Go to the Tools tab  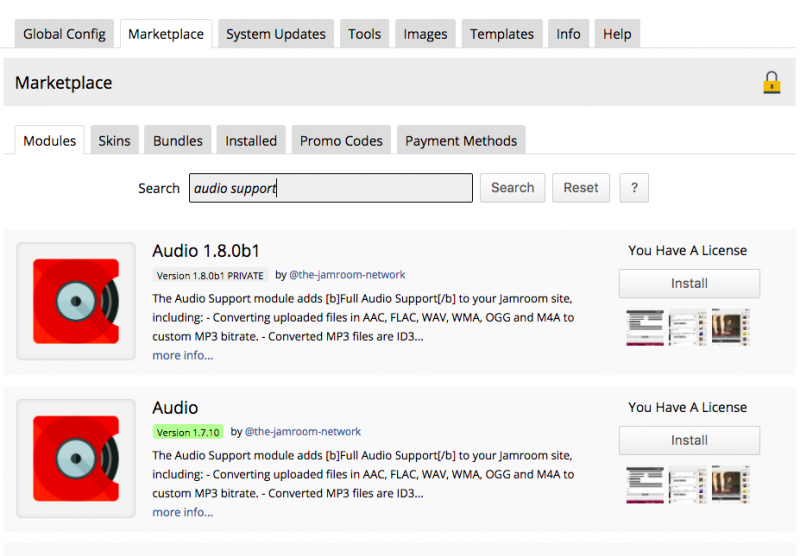(364, 34)
